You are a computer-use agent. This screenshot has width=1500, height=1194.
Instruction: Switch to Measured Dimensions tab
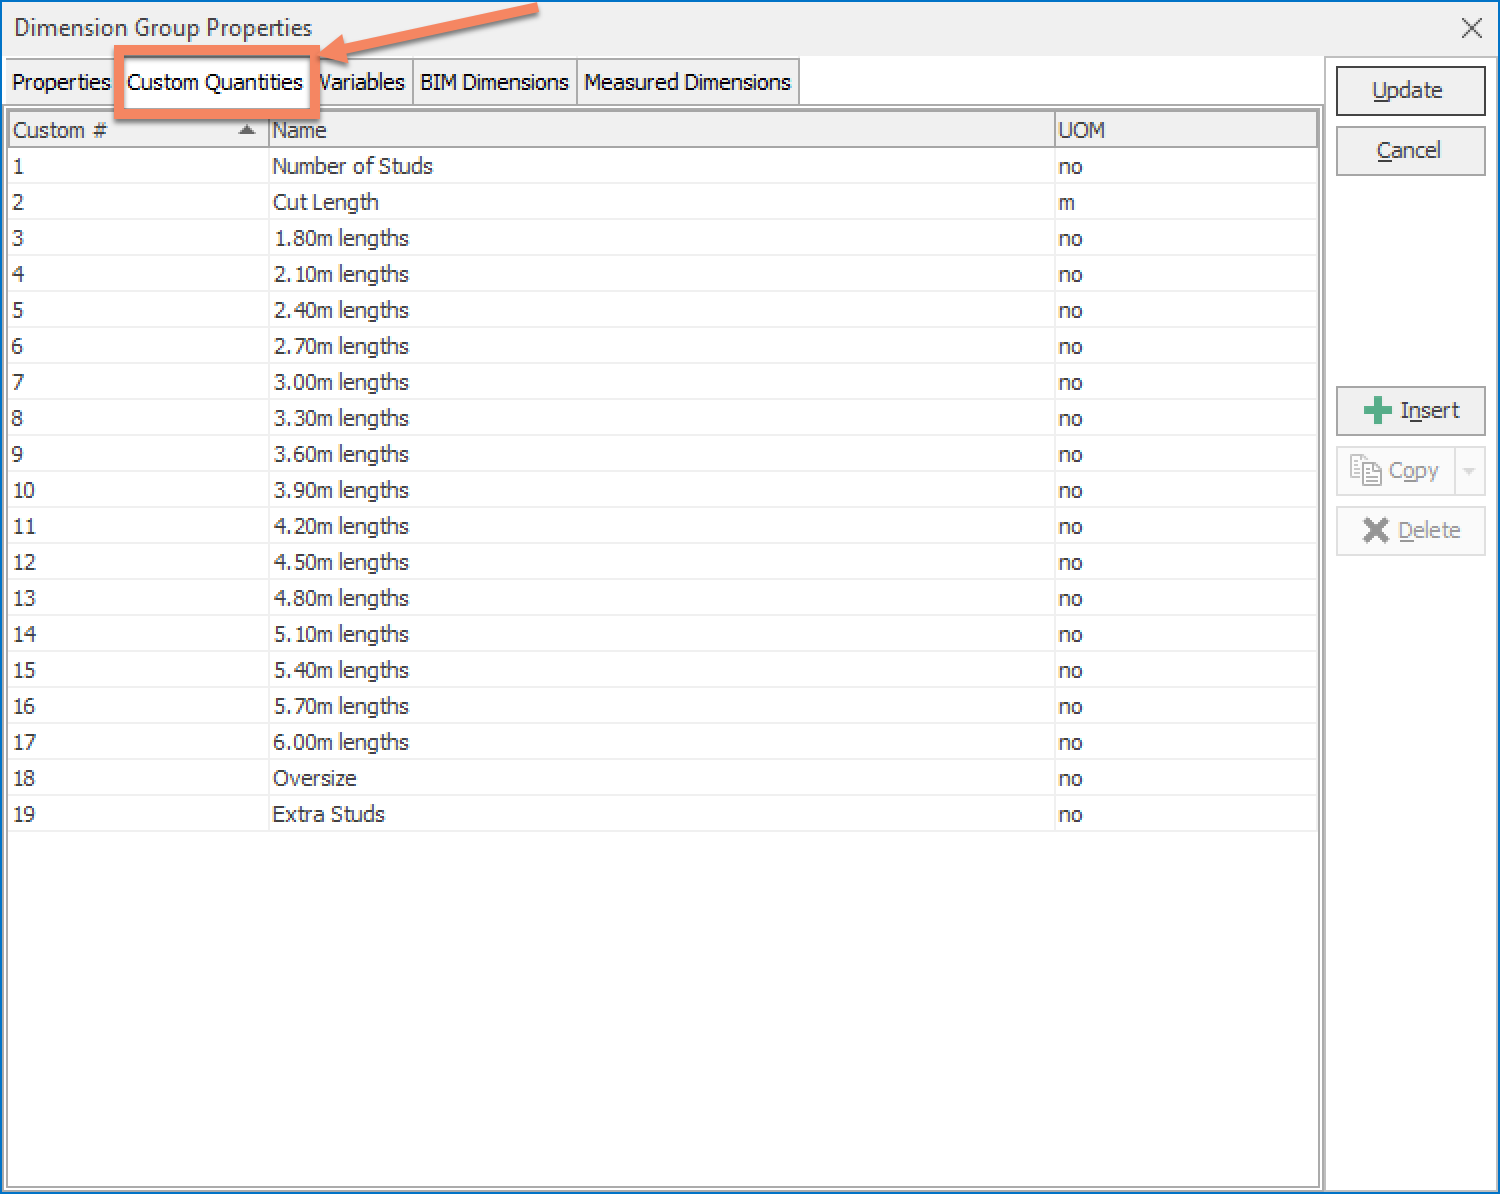[x=687, y=82]
